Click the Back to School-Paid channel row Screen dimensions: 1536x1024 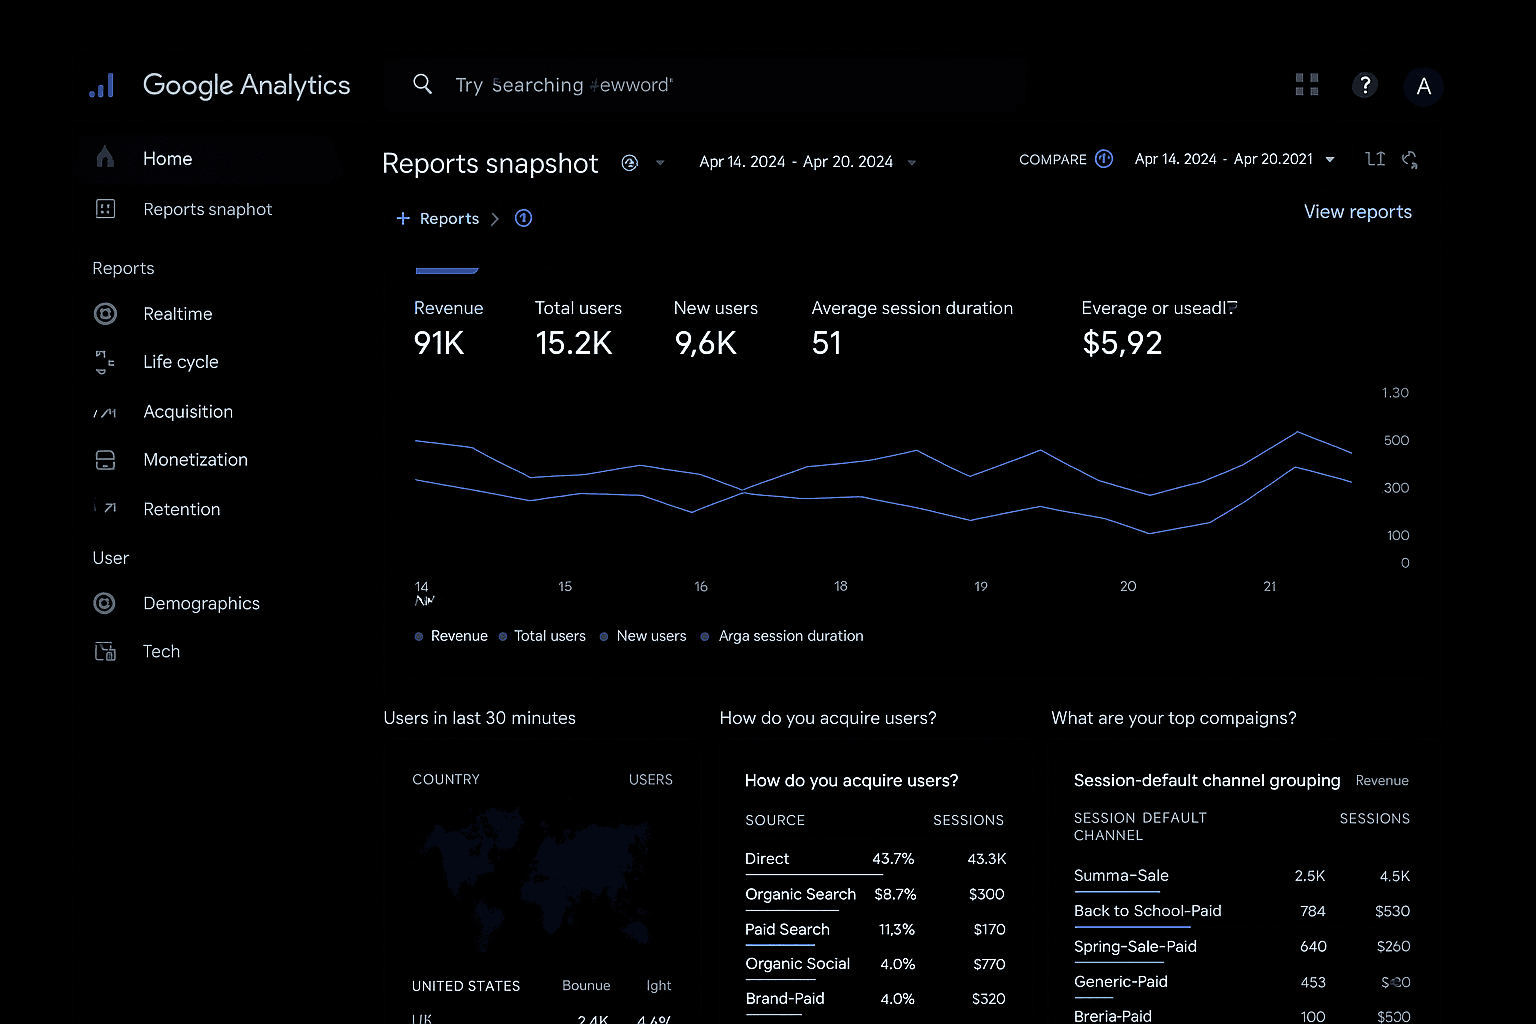coord(1242,911)
